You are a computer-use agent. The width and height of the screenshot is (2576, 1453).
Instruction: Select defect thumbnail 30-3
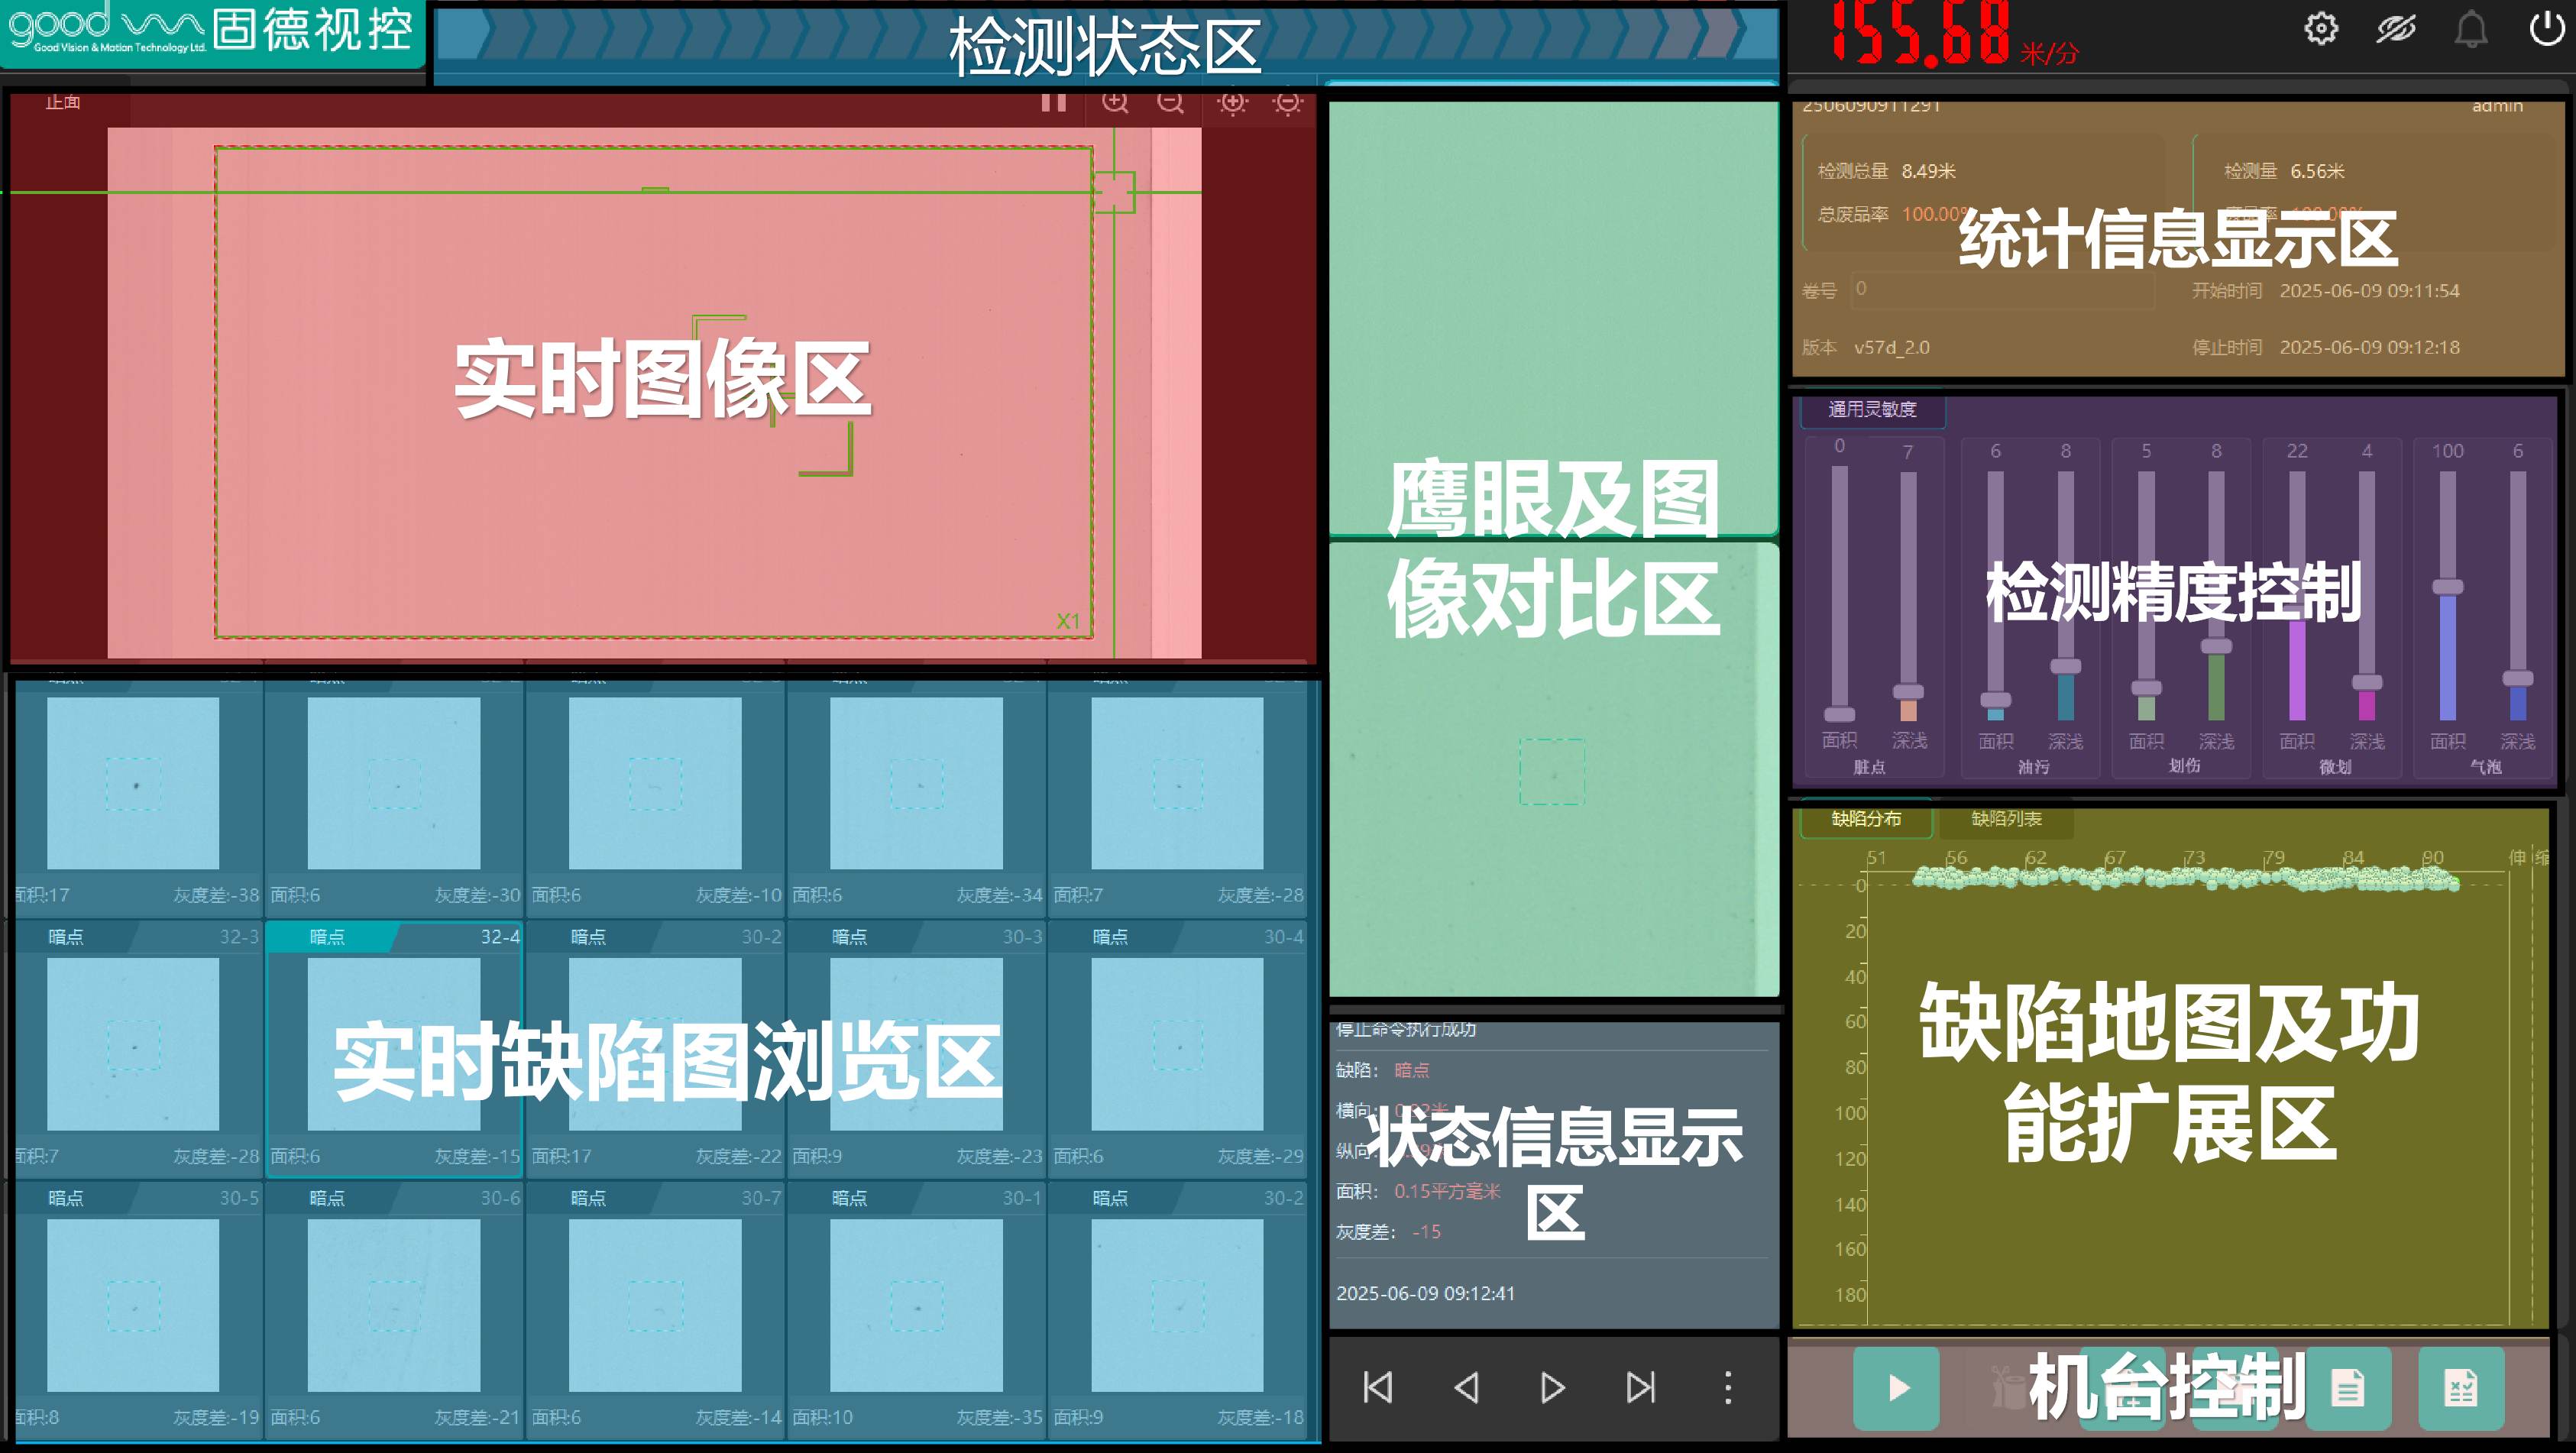(915, 1045)
